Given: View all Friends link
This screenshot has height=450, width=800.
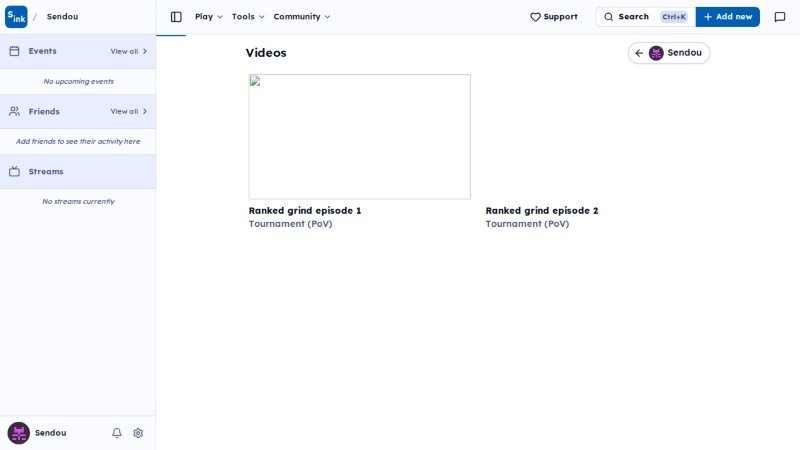Looking at the screenshot, I should pos(129,111).
